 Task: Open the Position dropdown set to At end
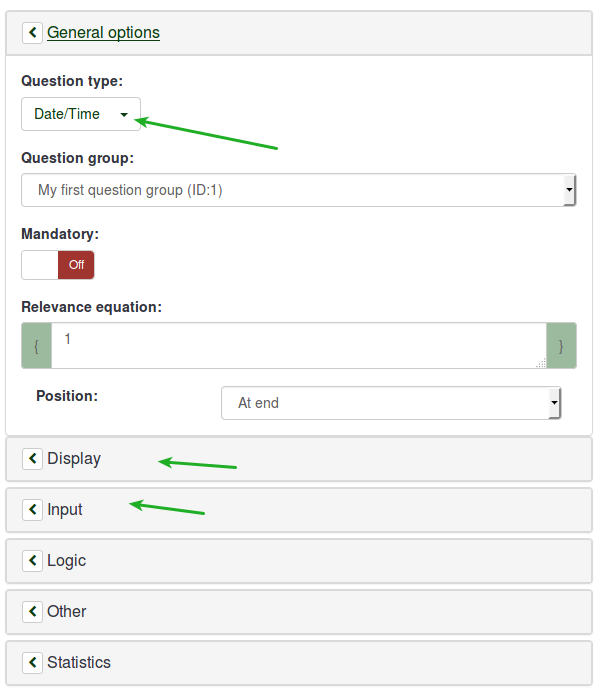click(x=391, y=403)
